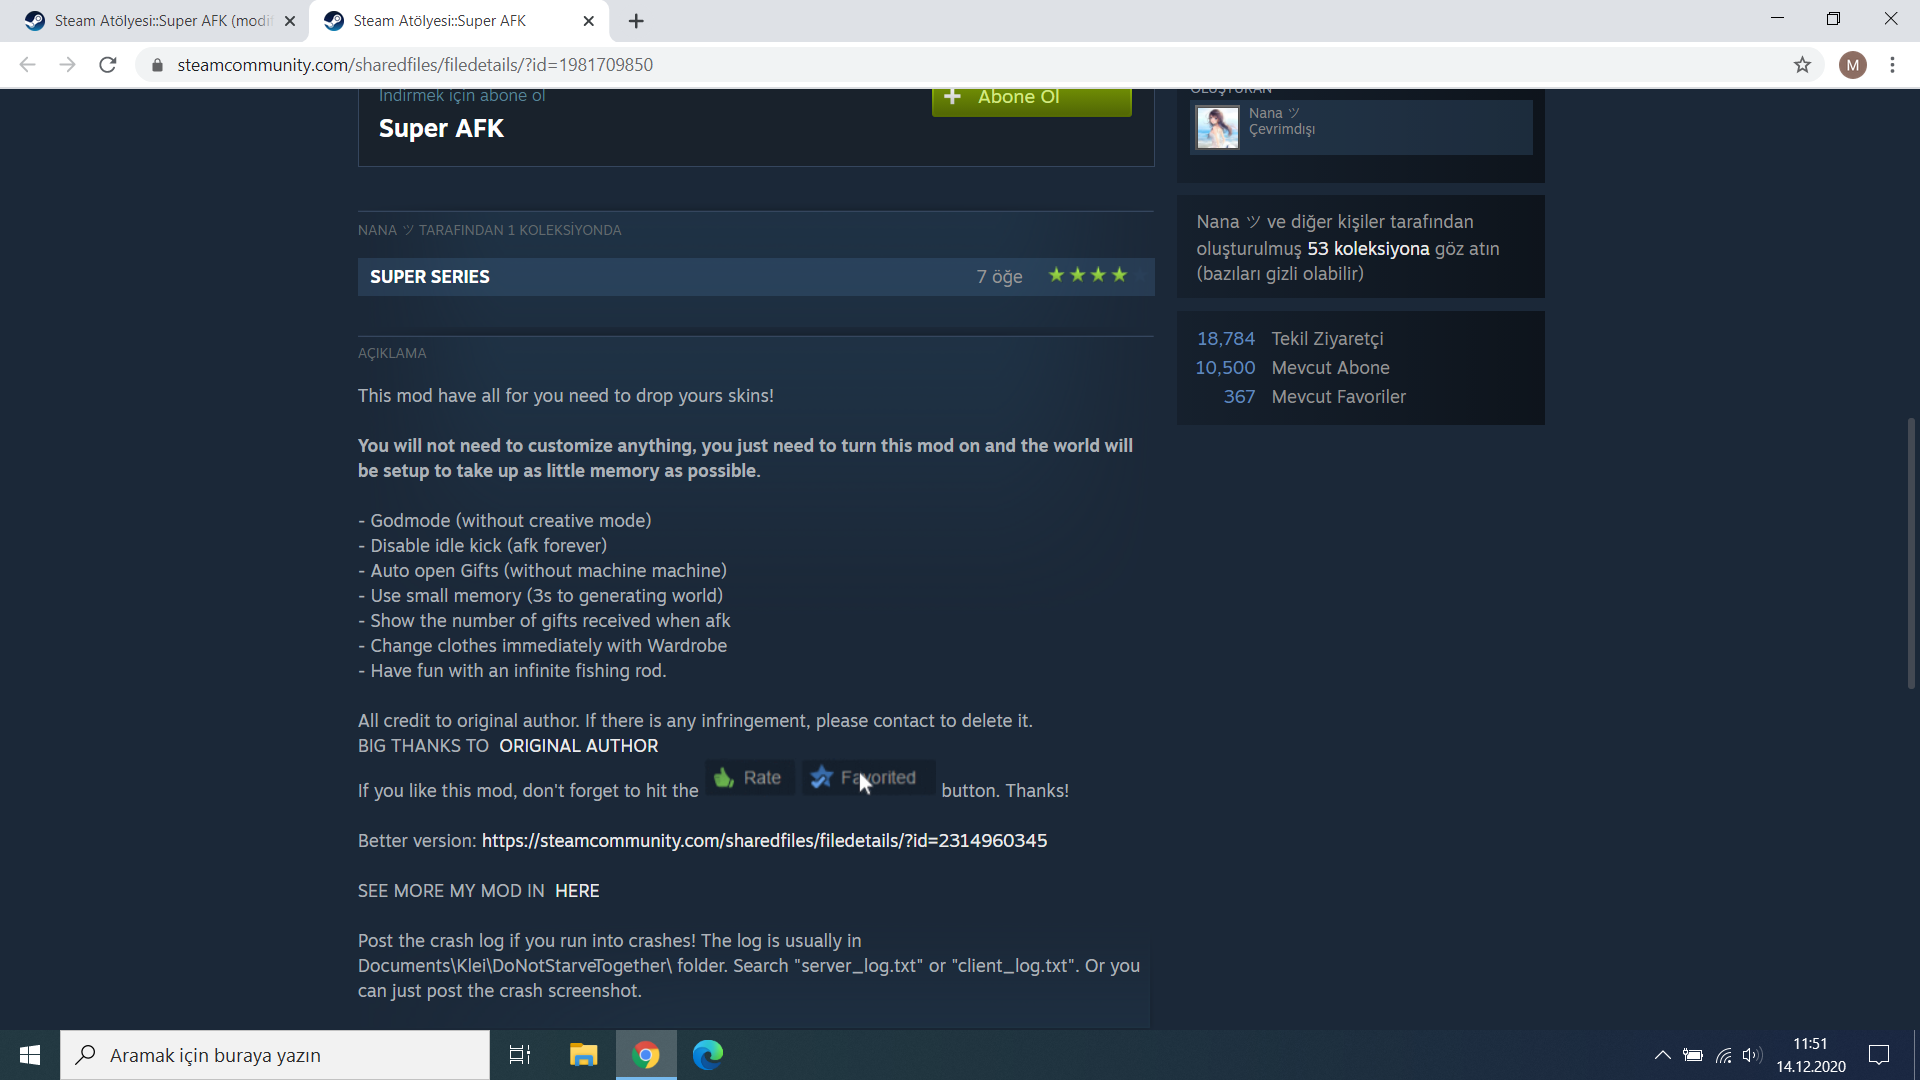
Task: Open Chrome profile avatar M
Action: (x=1852, y=65)
